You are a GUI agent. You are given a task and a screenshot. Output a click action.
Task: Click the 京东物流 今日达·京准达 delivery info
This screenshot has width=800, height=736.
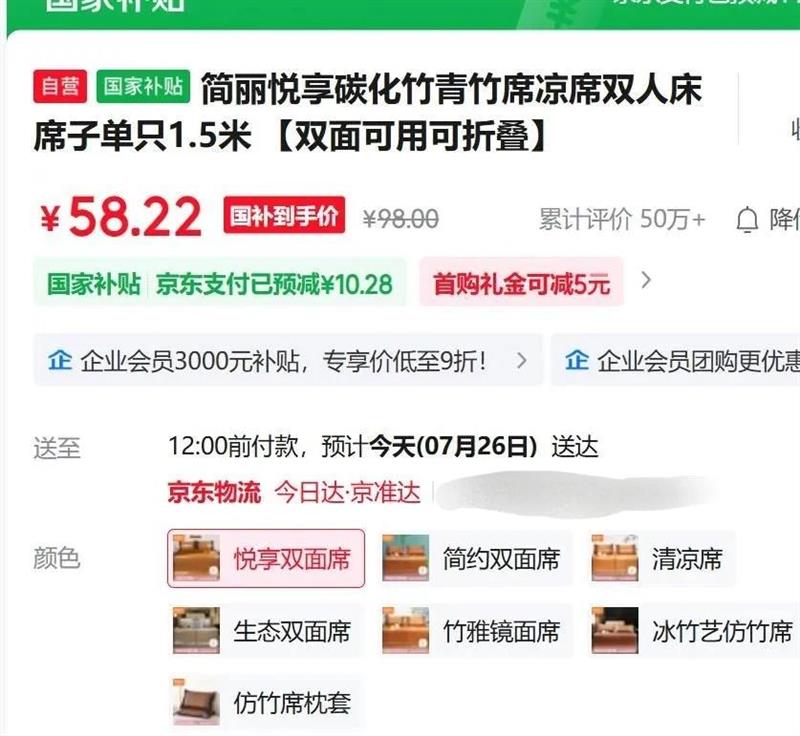[294, 492]
